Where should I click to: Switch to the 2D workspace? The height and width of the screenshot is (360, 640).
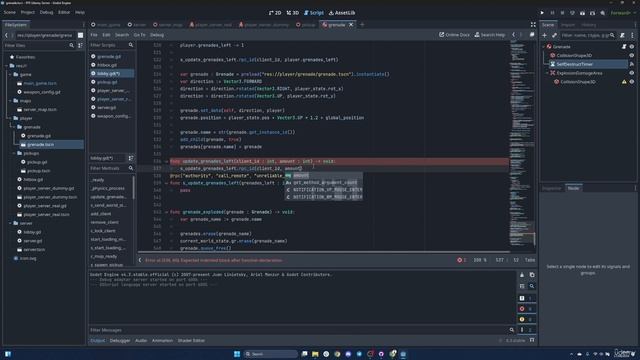[x=275, y=13]
